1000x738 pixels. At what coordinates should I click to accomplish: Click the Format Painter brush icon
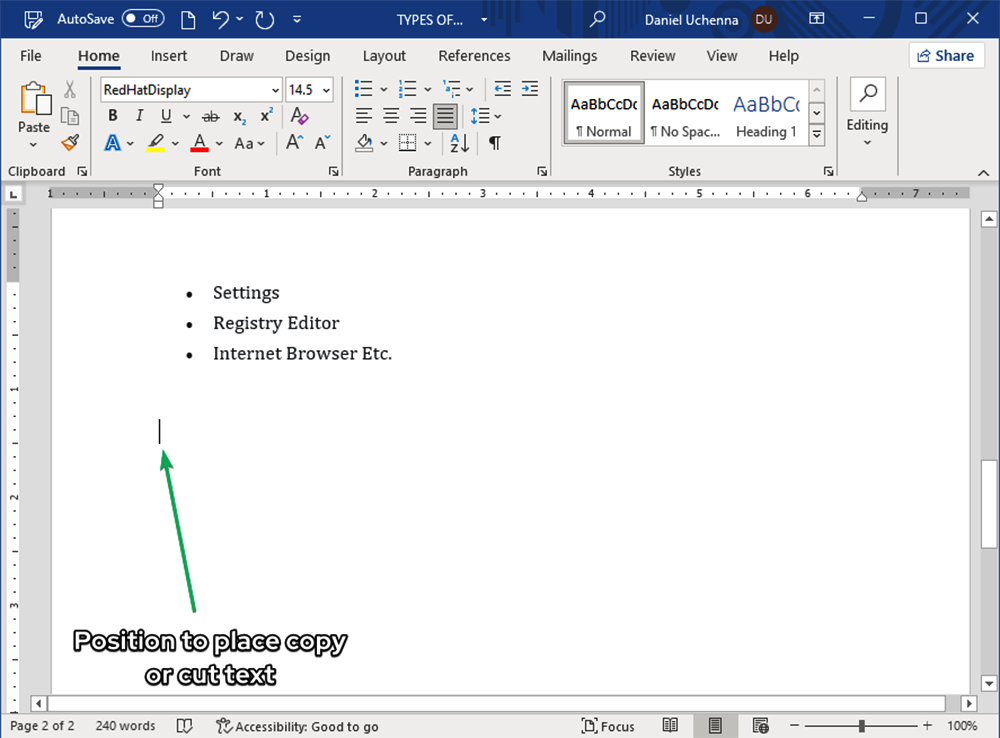click(69, 143)
